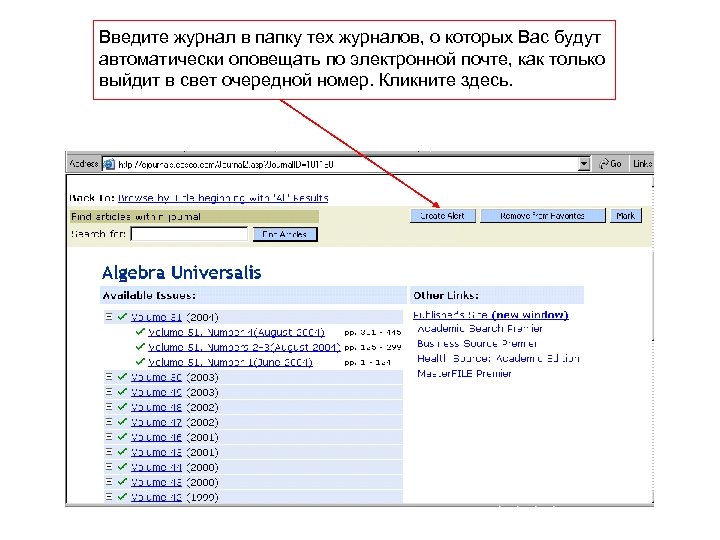720x540 pixels.
Task: Open the Publisher's Site (new window) link
Action: point(490,315)
